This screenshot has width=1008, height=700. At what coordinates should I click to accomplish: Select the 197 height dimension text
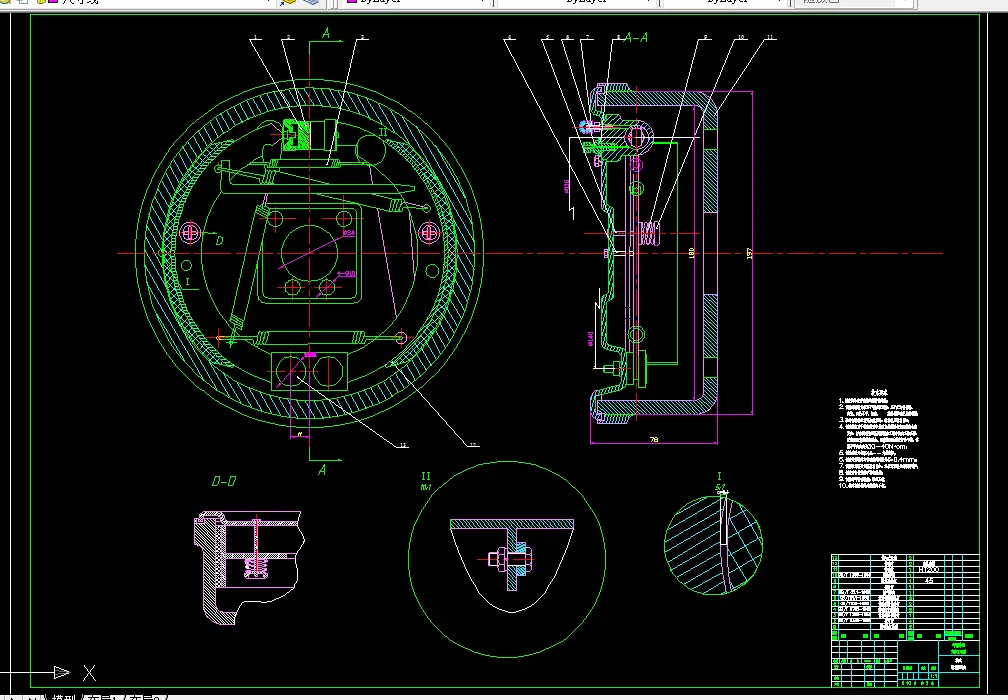click(x=750, y=254)
